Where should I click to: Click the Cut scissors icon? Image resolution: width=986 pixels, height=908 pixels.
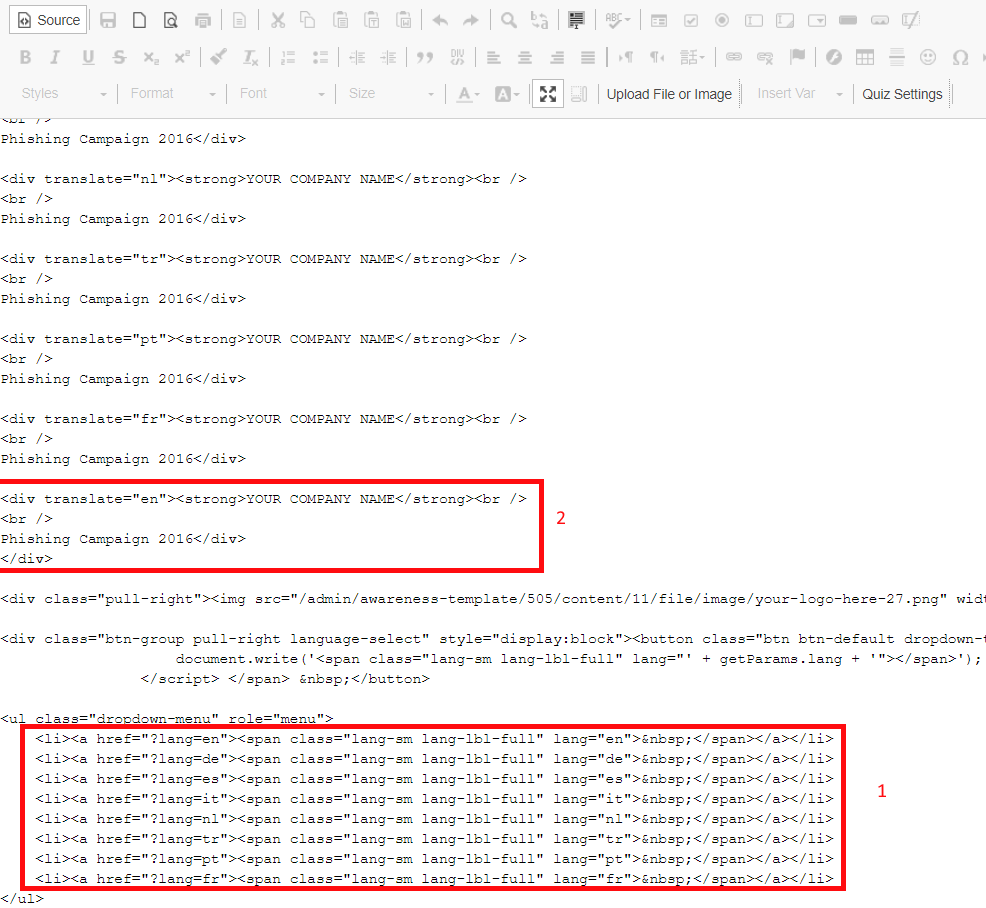(x=277, y=20)
